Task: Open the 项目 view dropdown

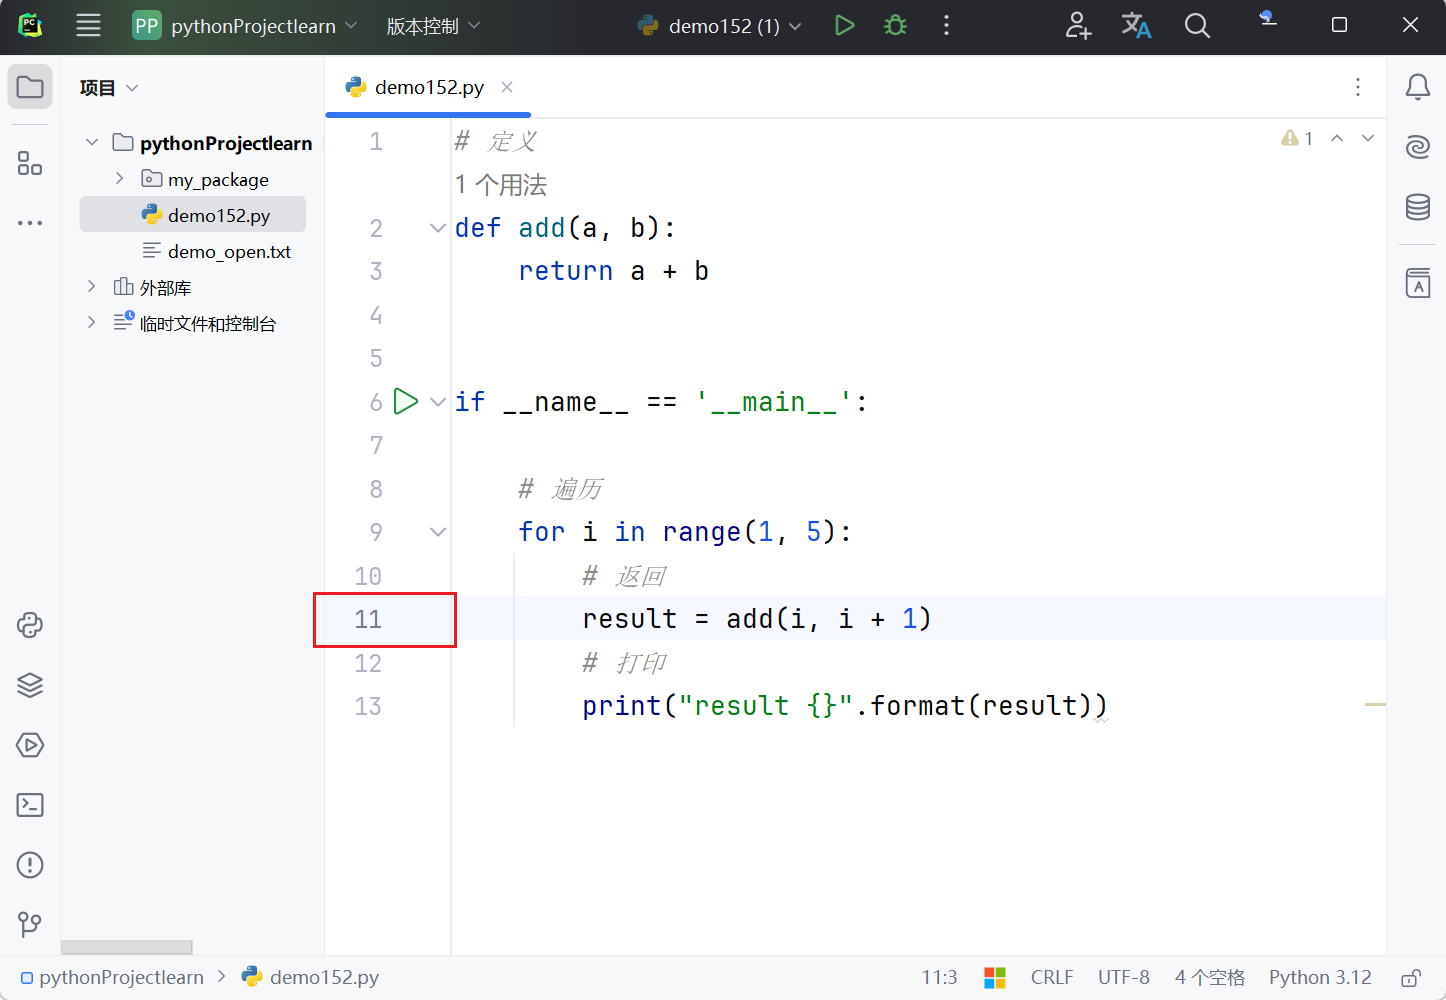Action: 109,88
